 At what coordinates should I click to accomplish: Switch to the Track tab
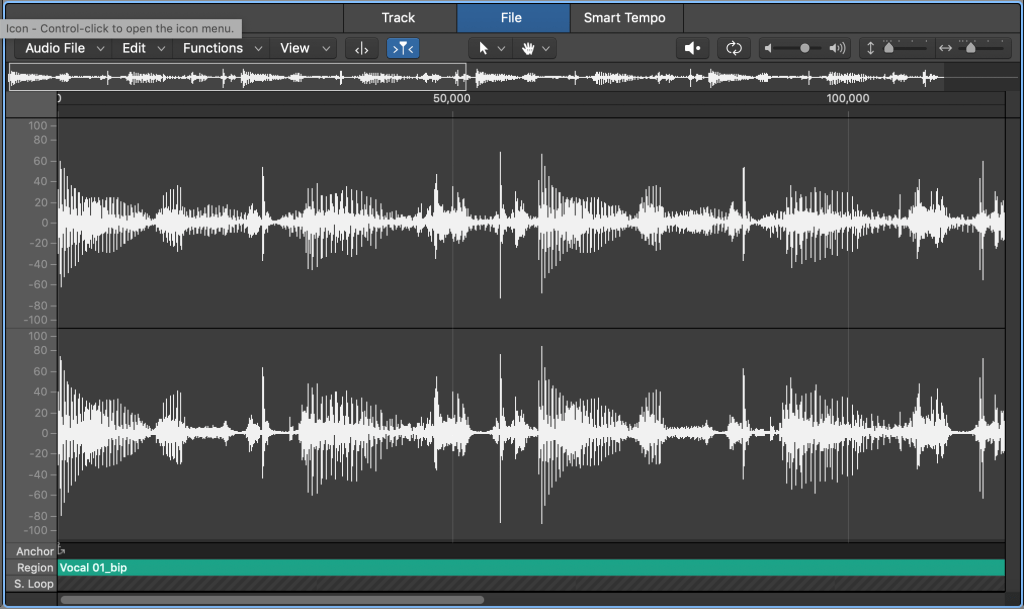pos(399,17)
